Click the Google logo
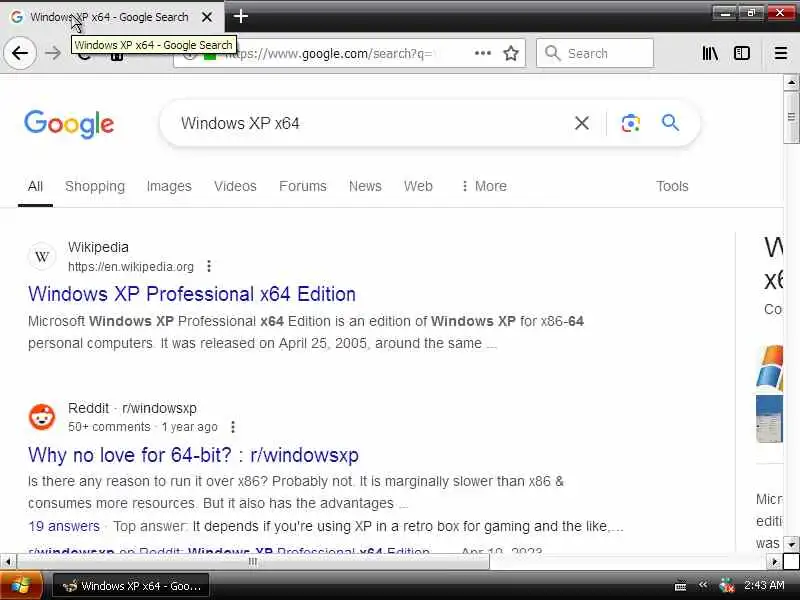 69,124
